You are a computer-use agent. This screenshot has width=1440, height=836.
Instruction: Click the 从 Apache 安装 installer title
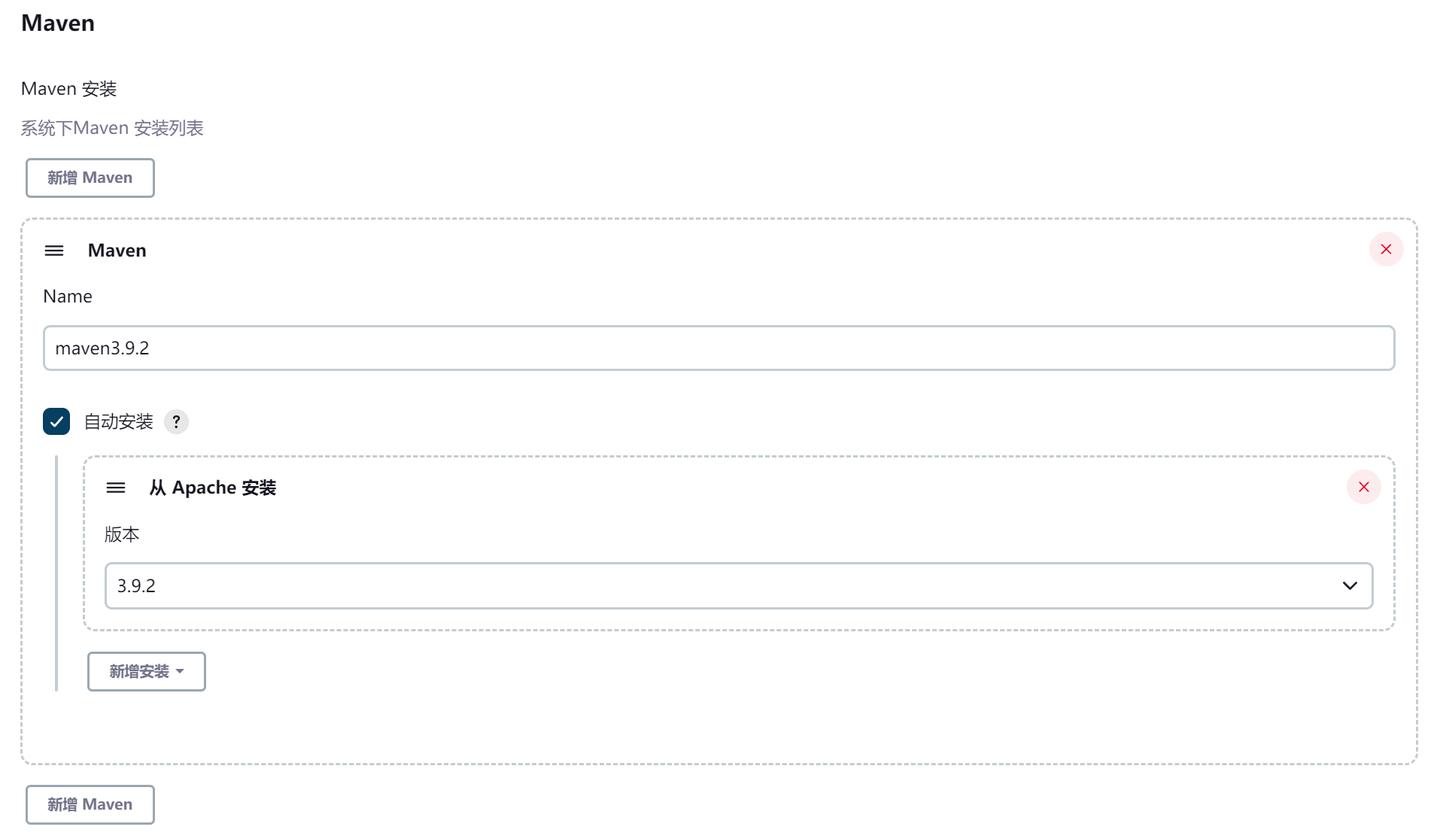pyautogui.click(x=212, y=488)
